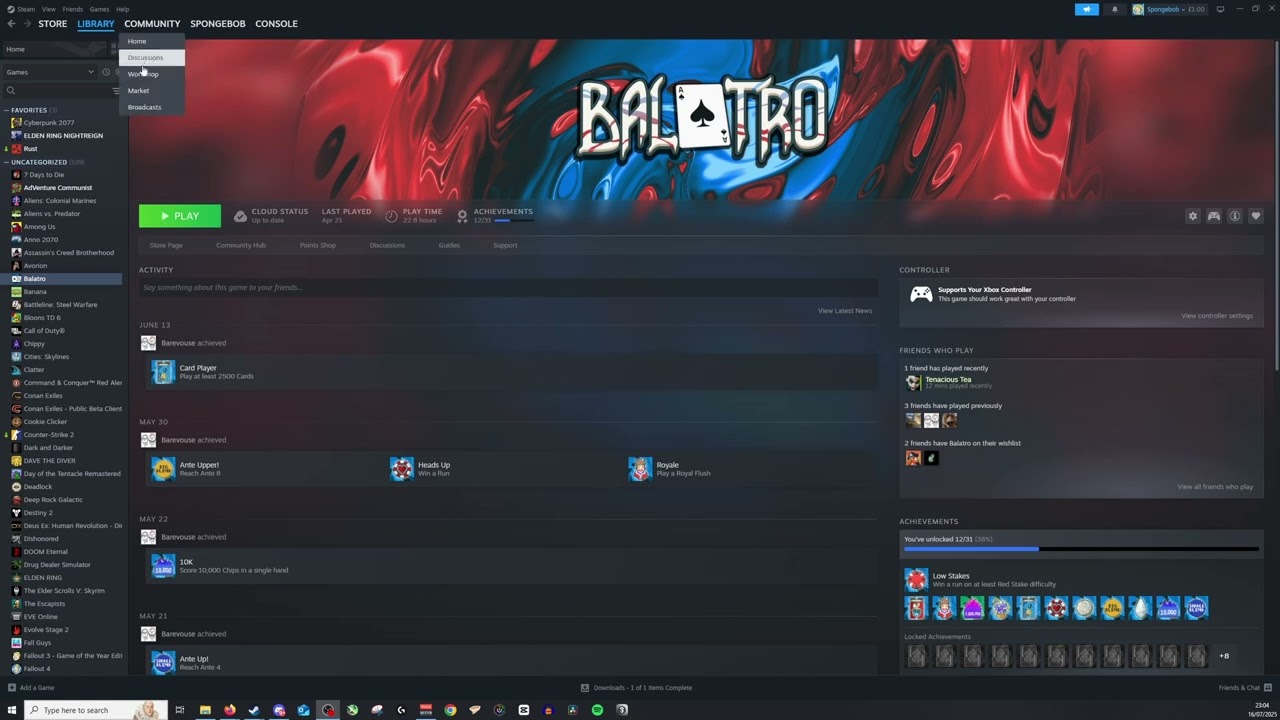Click the Royale achievement icon
1280x720 pixels.
[640, 469]
